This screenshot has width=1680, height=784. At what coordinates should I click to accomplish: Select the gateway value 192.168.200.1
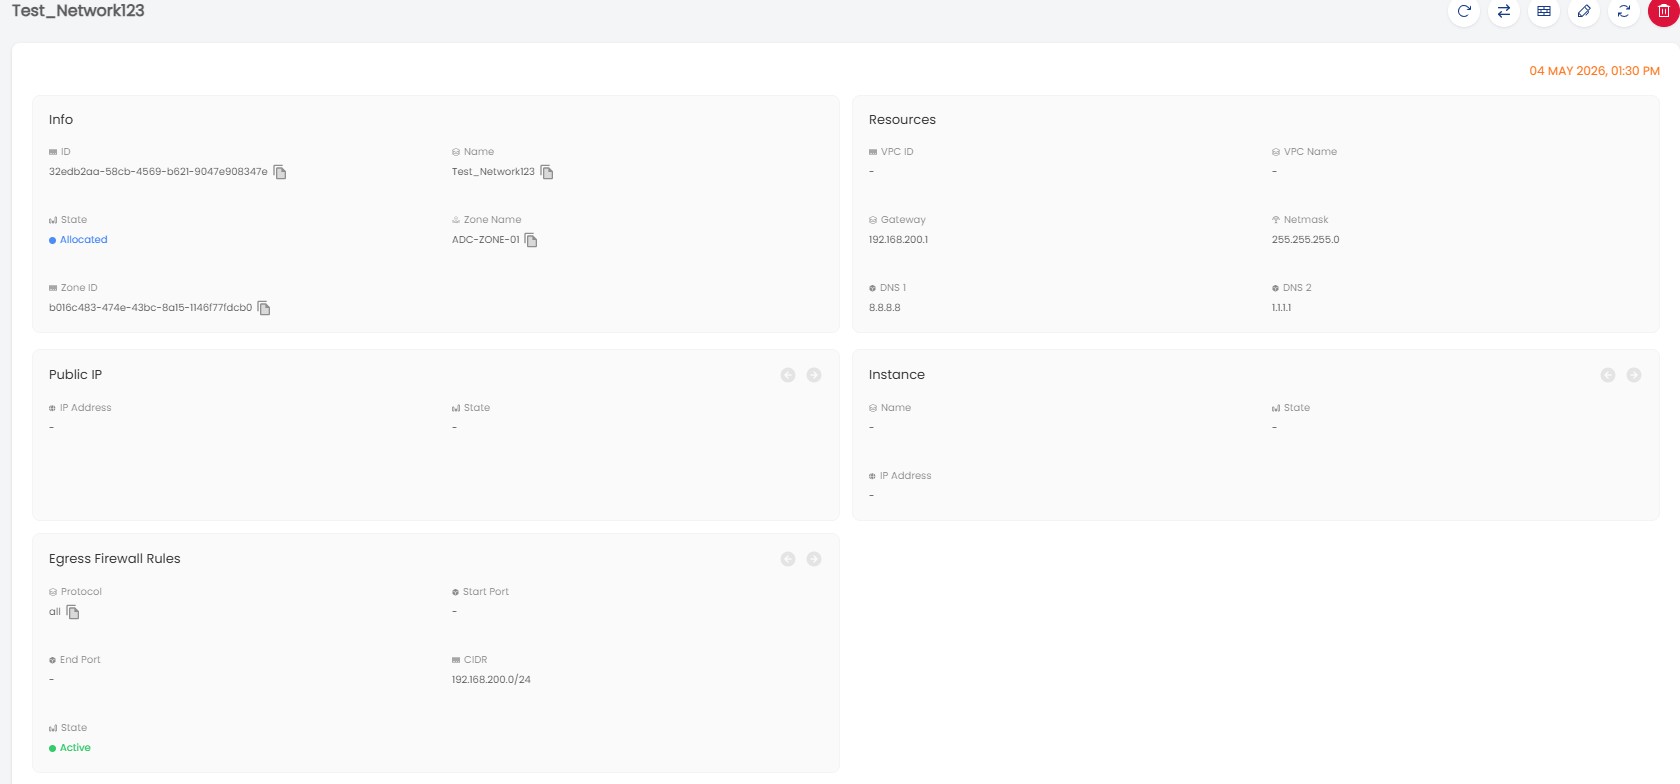coord(898,240)
